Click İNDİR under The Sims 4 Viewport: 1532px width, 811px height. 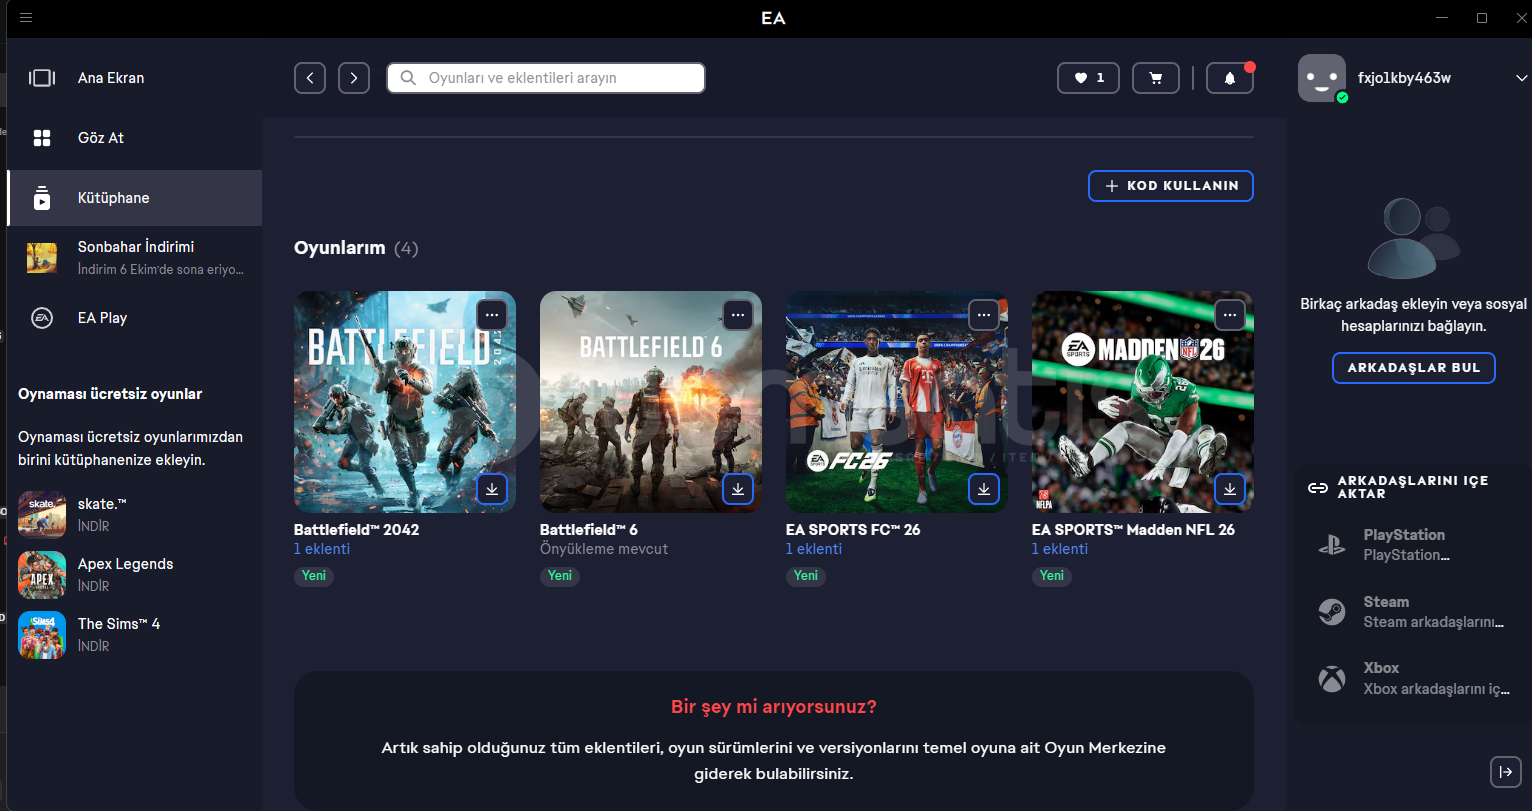coord(94,646)
